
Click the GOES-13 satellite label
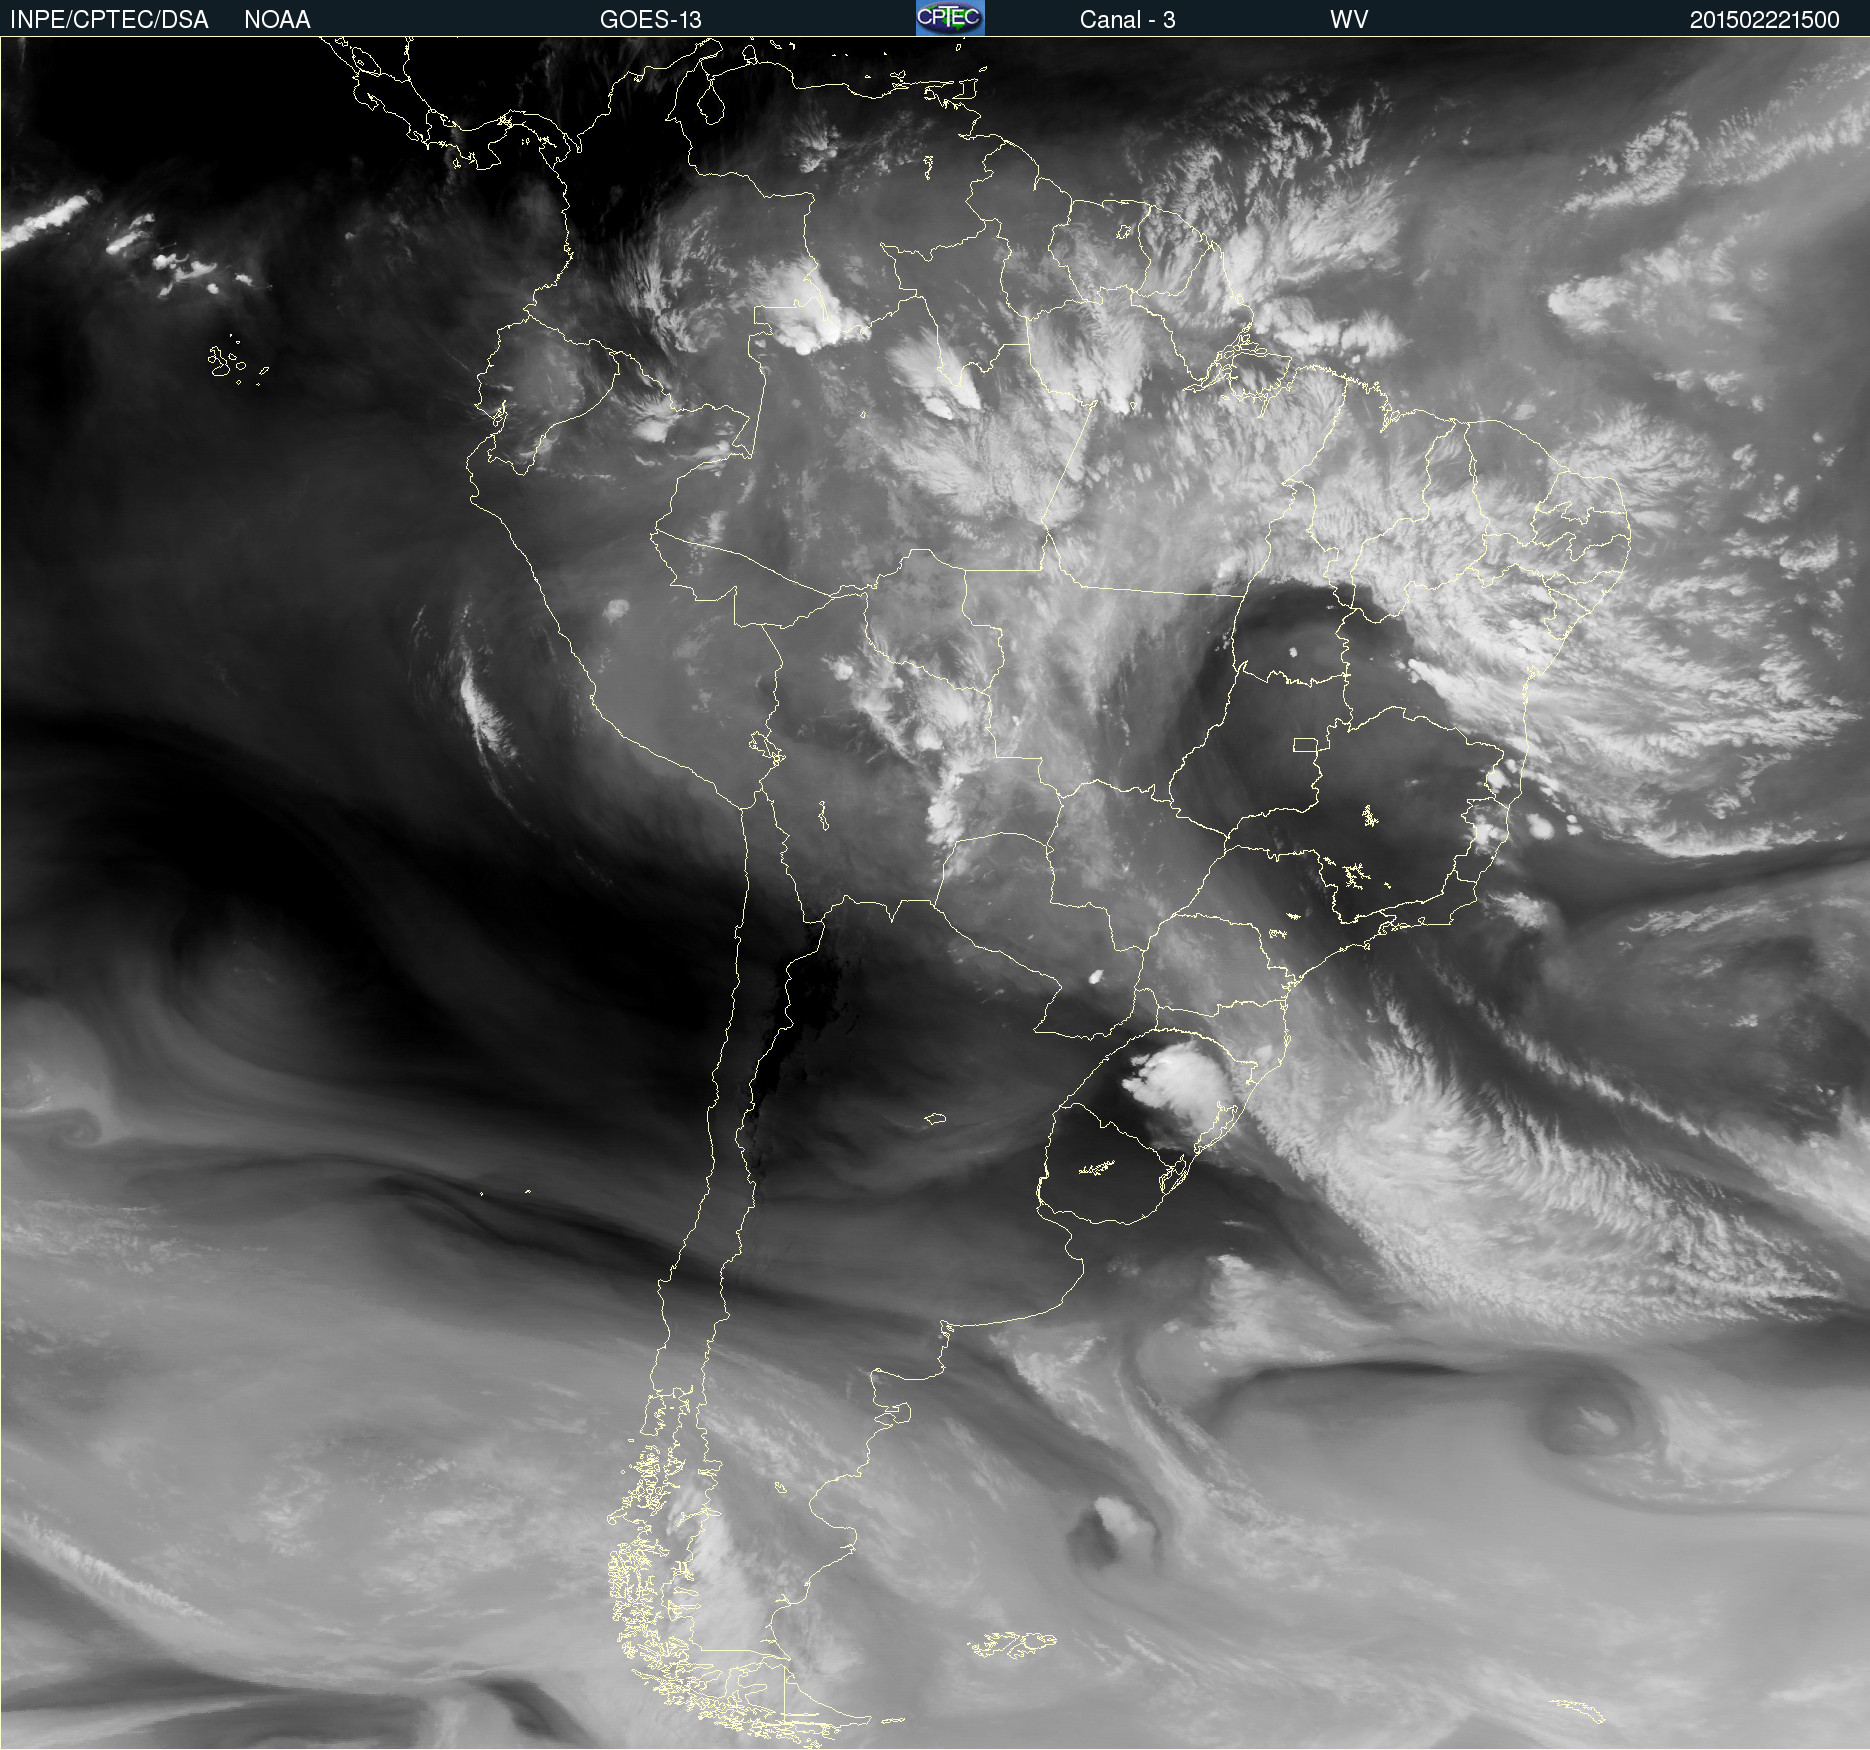[650, 19]
